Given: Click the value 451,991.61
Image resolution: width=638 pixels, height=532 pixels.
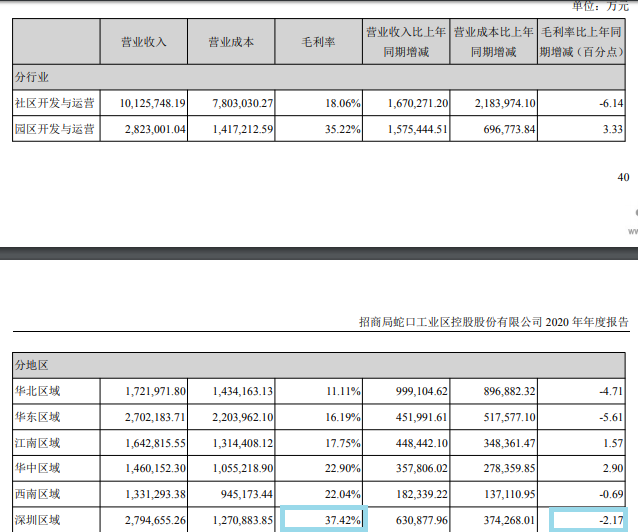Looking at the screenshot, I should [x=422, y=417].
